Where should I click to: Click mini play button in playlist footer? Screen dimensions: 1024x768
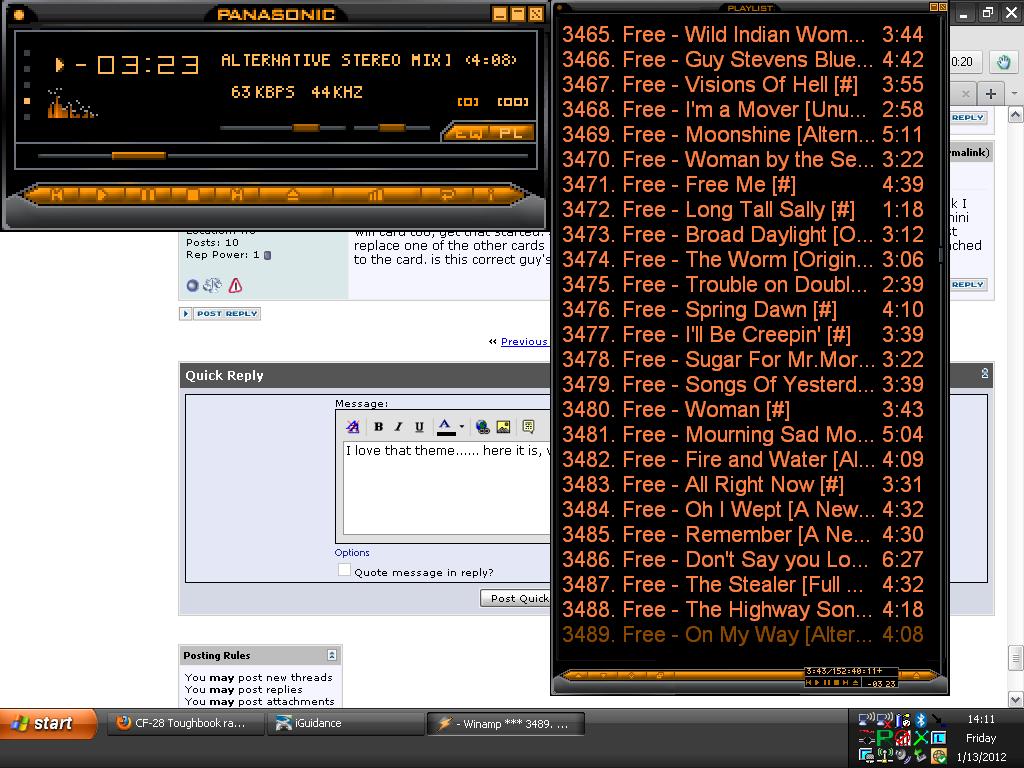pyautogui.click(x=818, y=682)
